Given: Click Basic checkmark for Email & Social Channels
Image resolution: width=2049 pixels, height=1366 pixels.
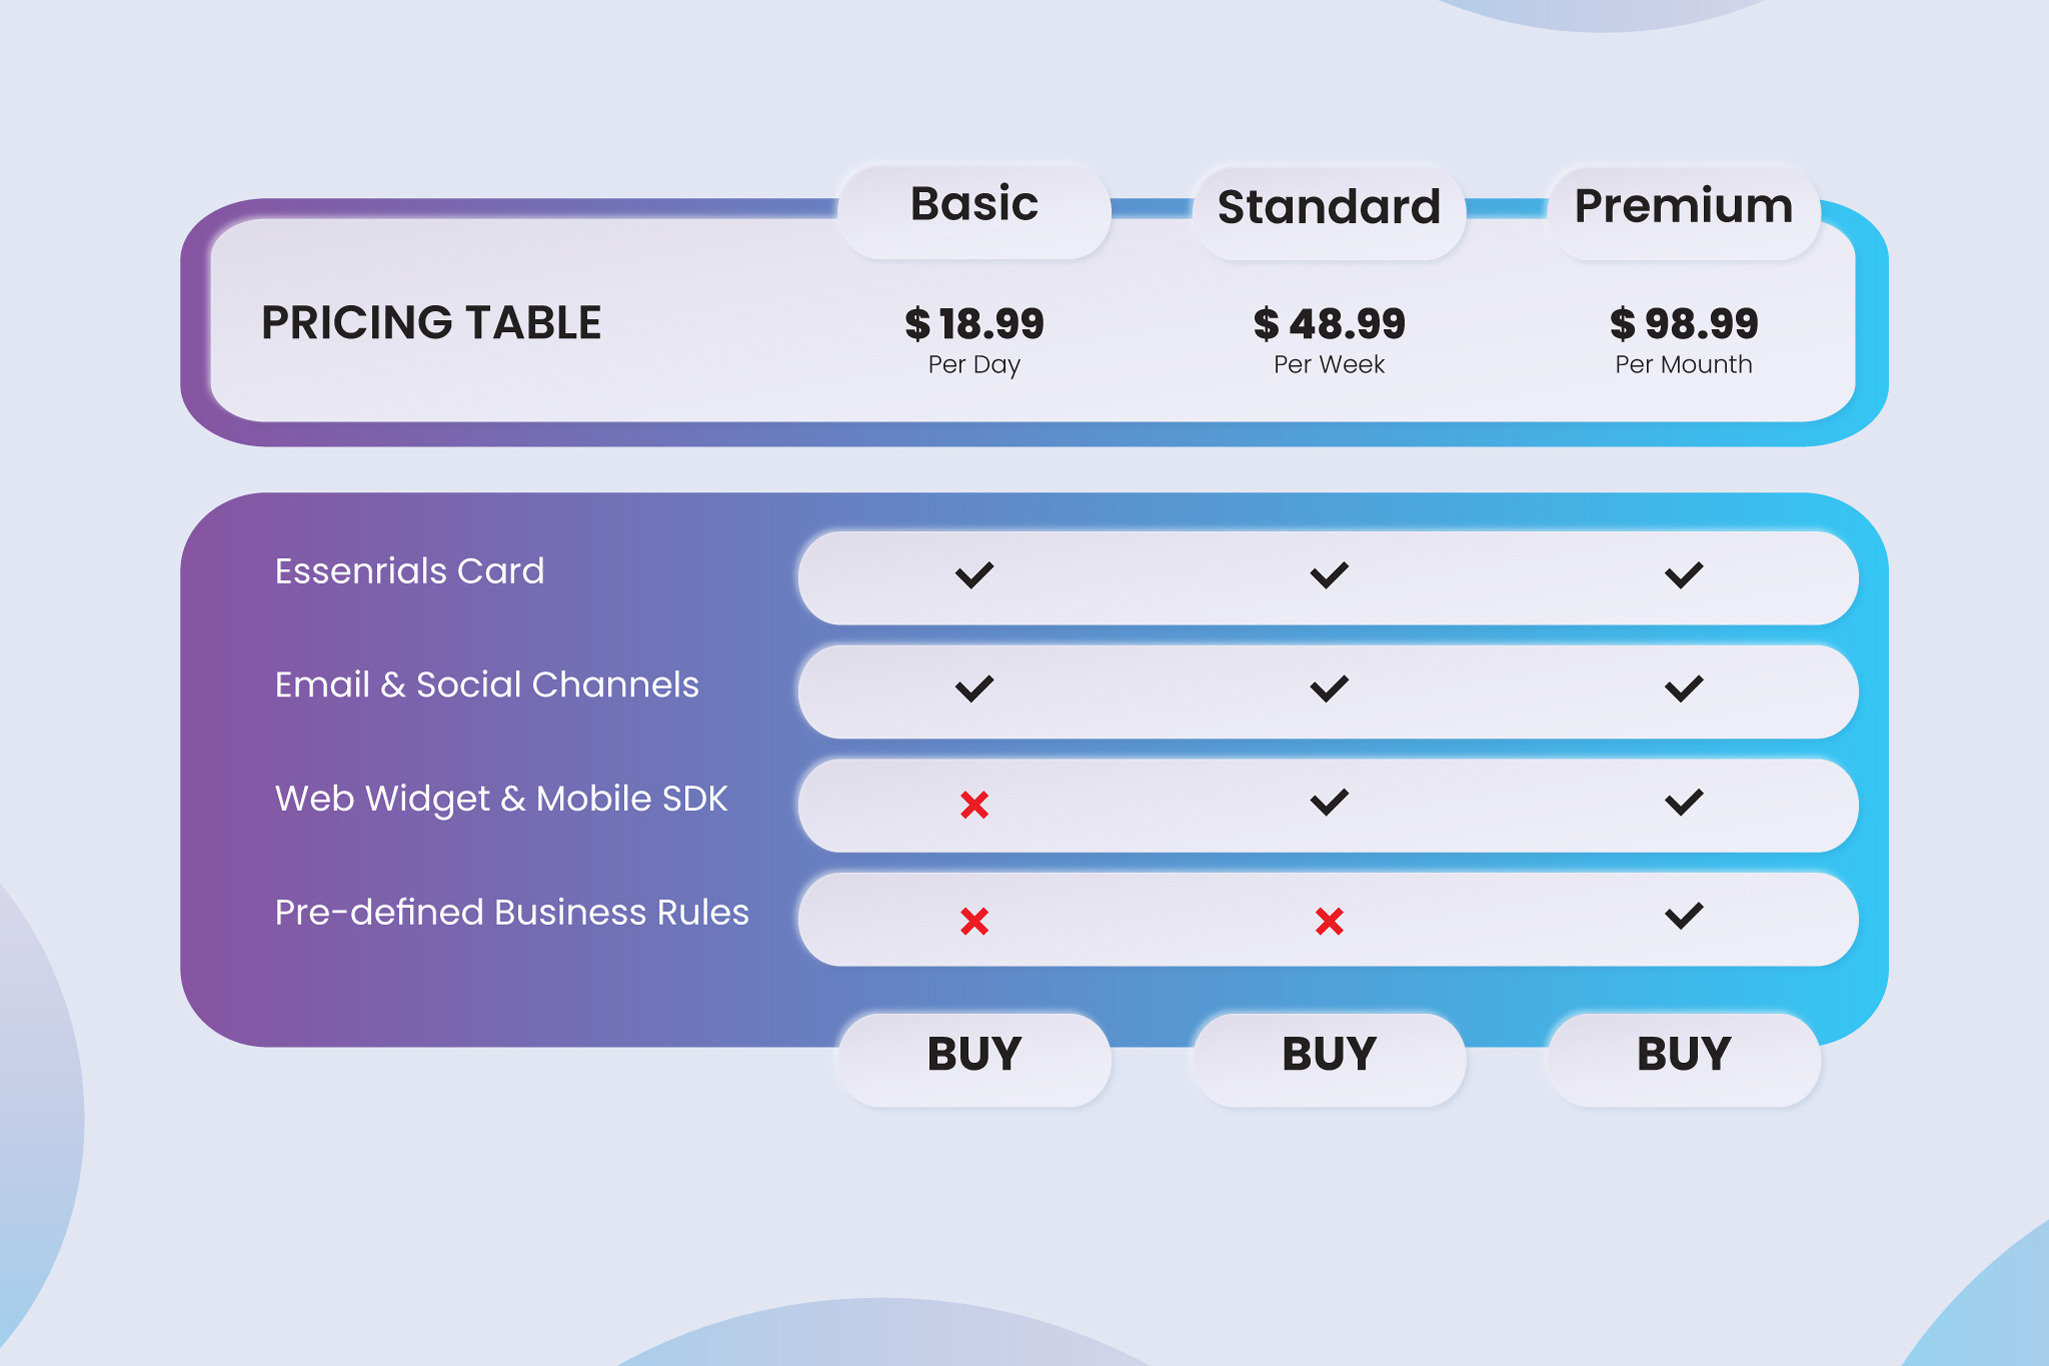Looking at the screenshot, I should coord(973,688).
